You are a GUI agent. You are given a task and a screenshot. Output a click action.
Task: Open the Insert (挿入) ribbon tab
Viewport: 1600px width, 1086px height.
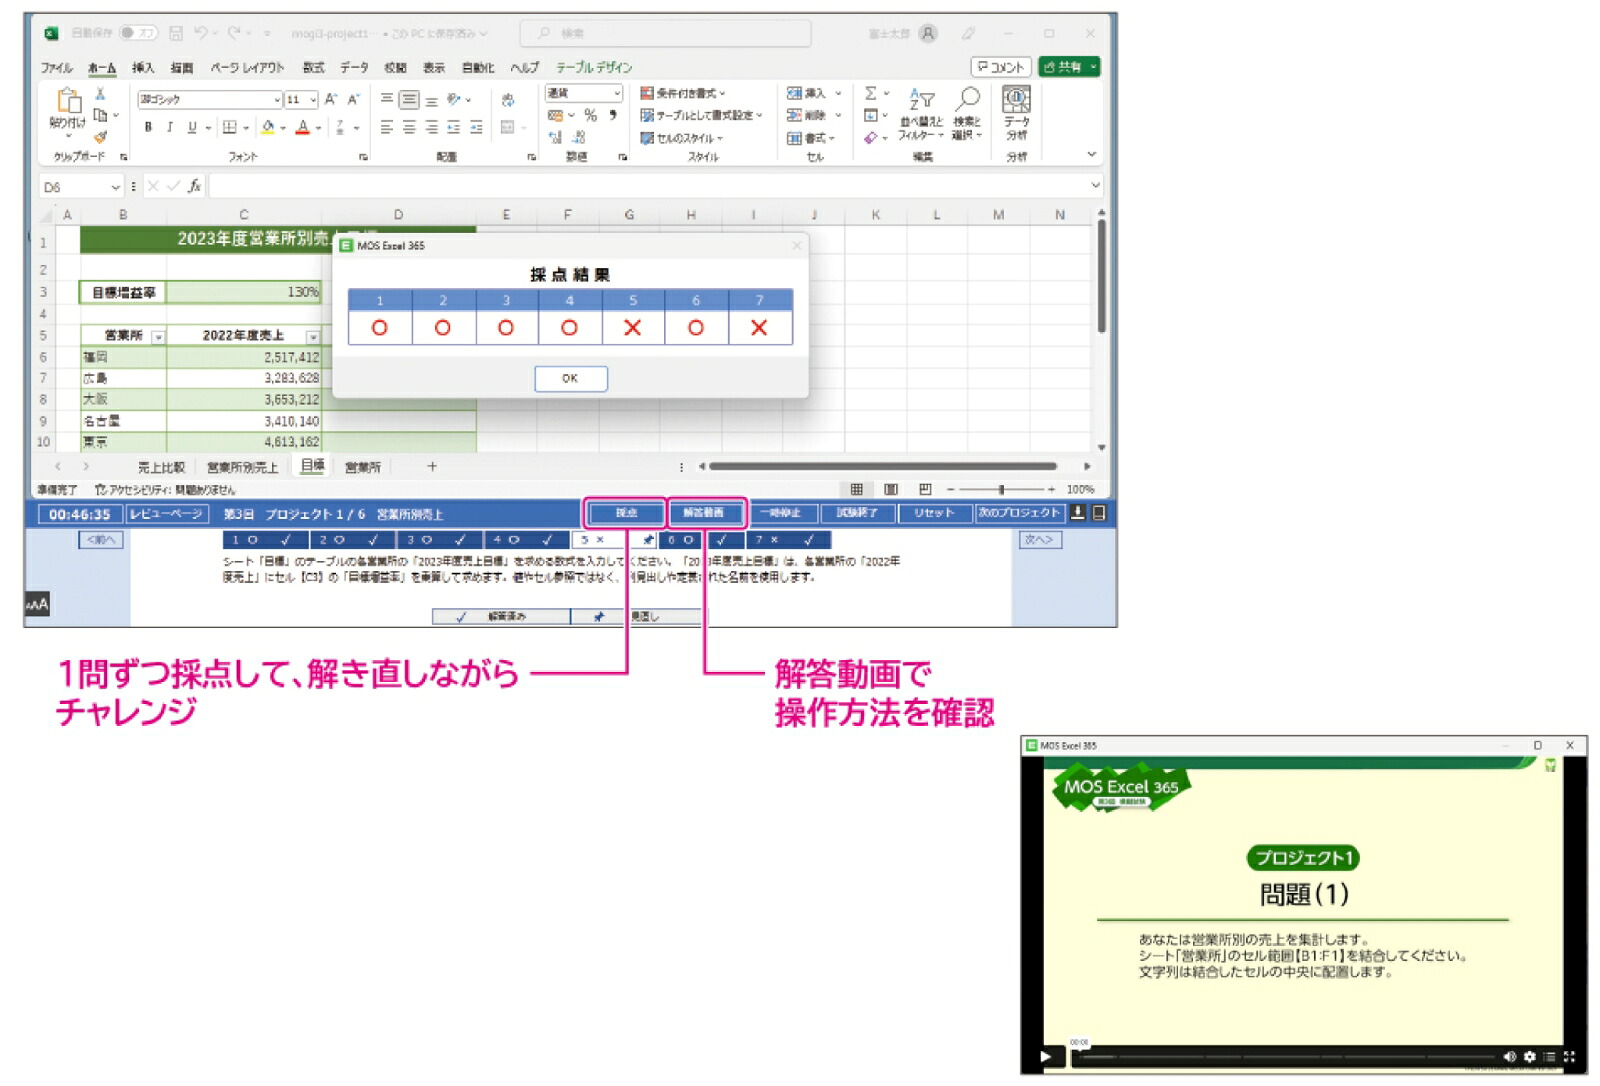pyautogui.click(x=143, y=68)
